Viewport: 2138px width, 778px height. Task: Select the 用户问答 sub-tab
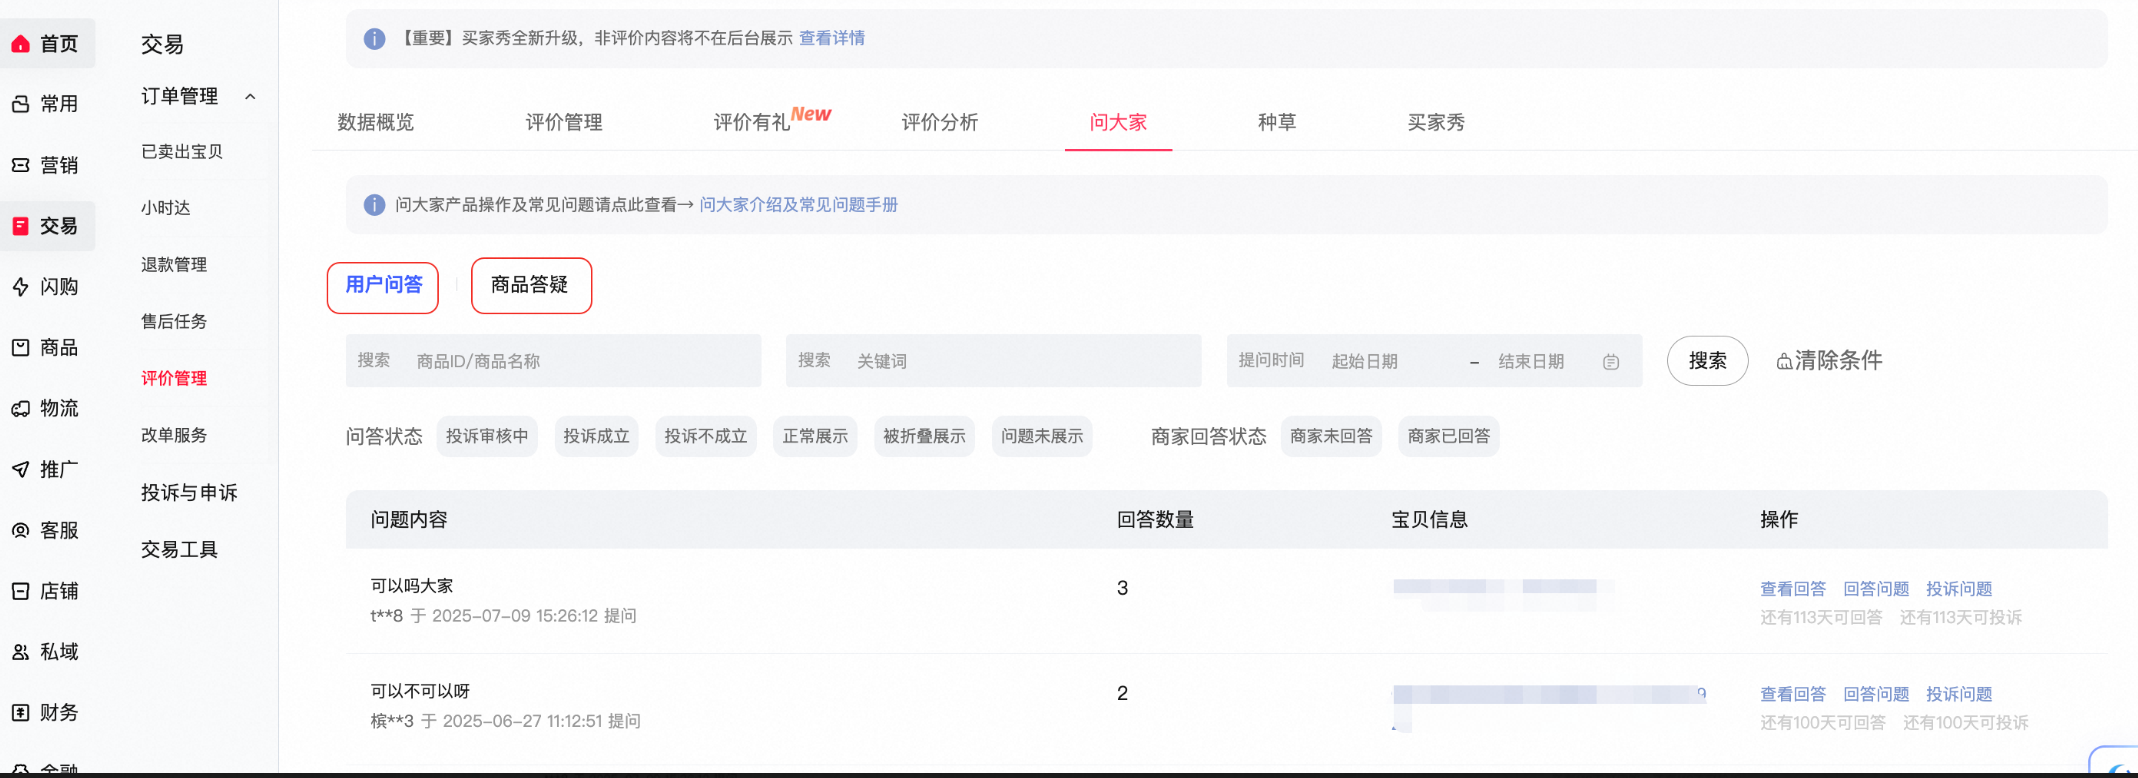click(383, 286)
